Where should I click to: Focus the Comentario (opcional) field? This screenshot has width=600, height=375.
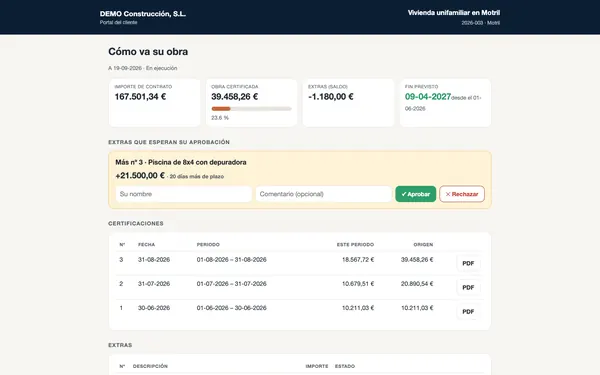click(x=324, y=194)
